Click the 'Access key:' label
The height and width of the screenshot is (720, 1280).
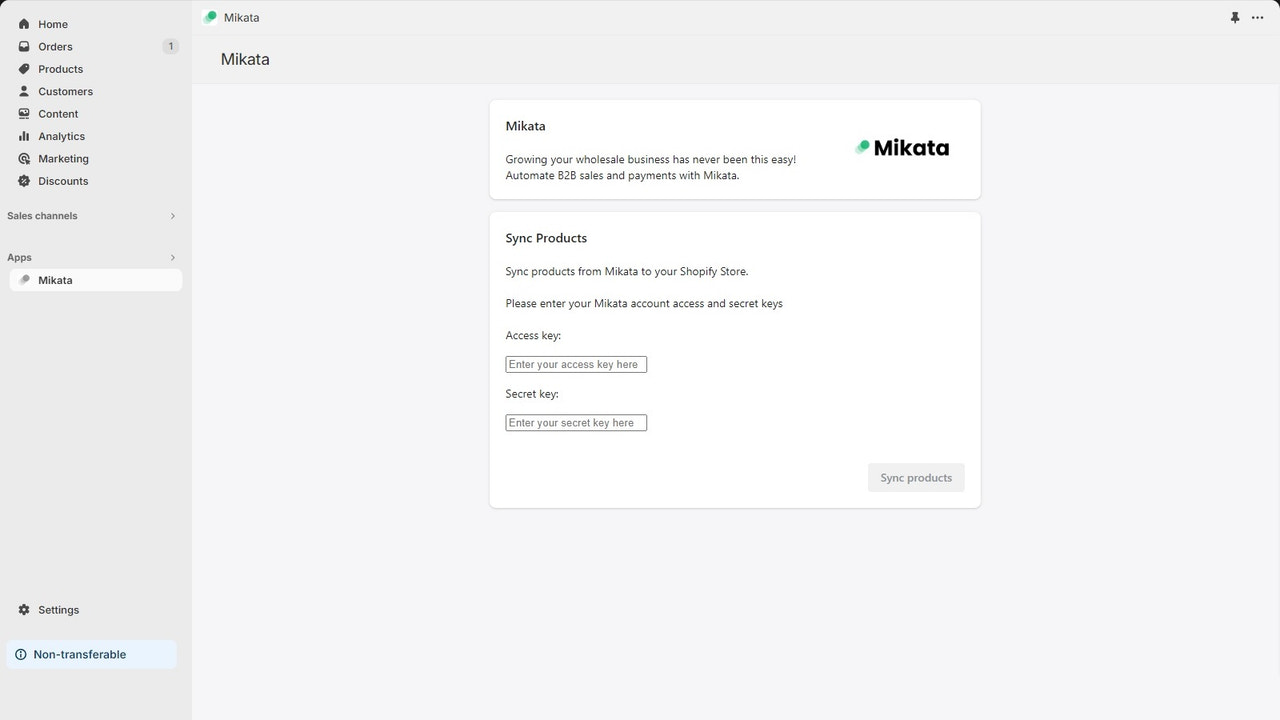[533, 336]
